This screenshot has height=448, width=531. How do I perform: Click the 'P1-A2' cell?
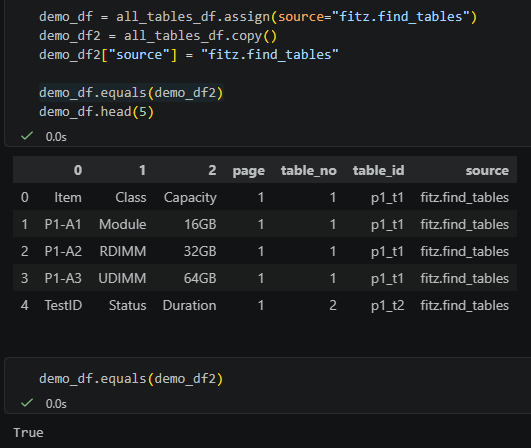63,251
